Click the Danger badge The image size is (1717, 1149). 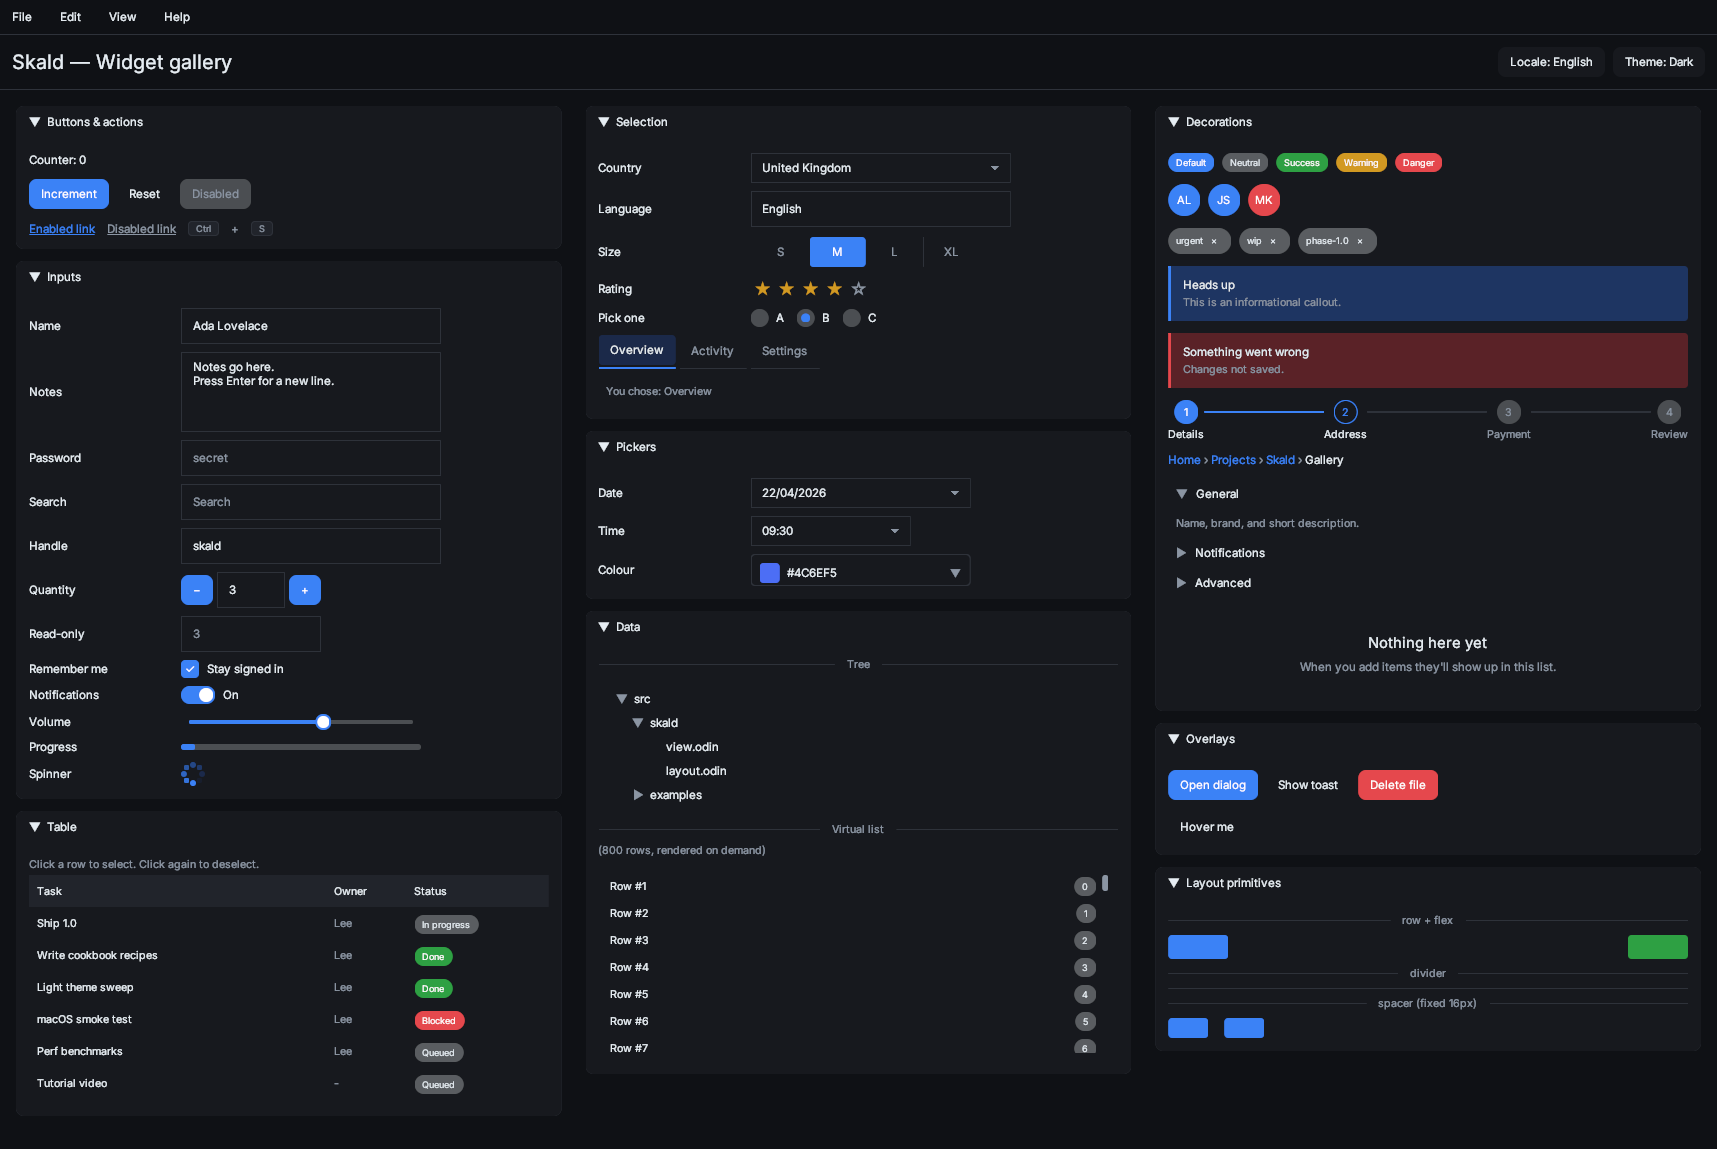point(1418,163)
